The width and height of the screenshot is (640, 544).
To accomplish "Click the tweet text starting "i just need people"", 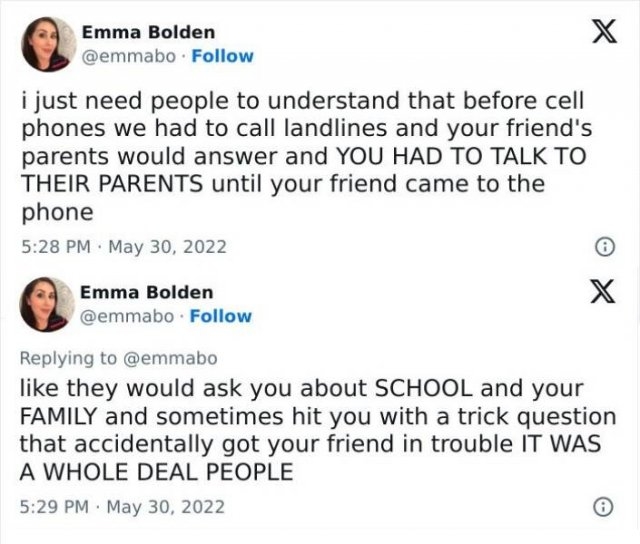I will pyautogui.click(x=300, y=103).
